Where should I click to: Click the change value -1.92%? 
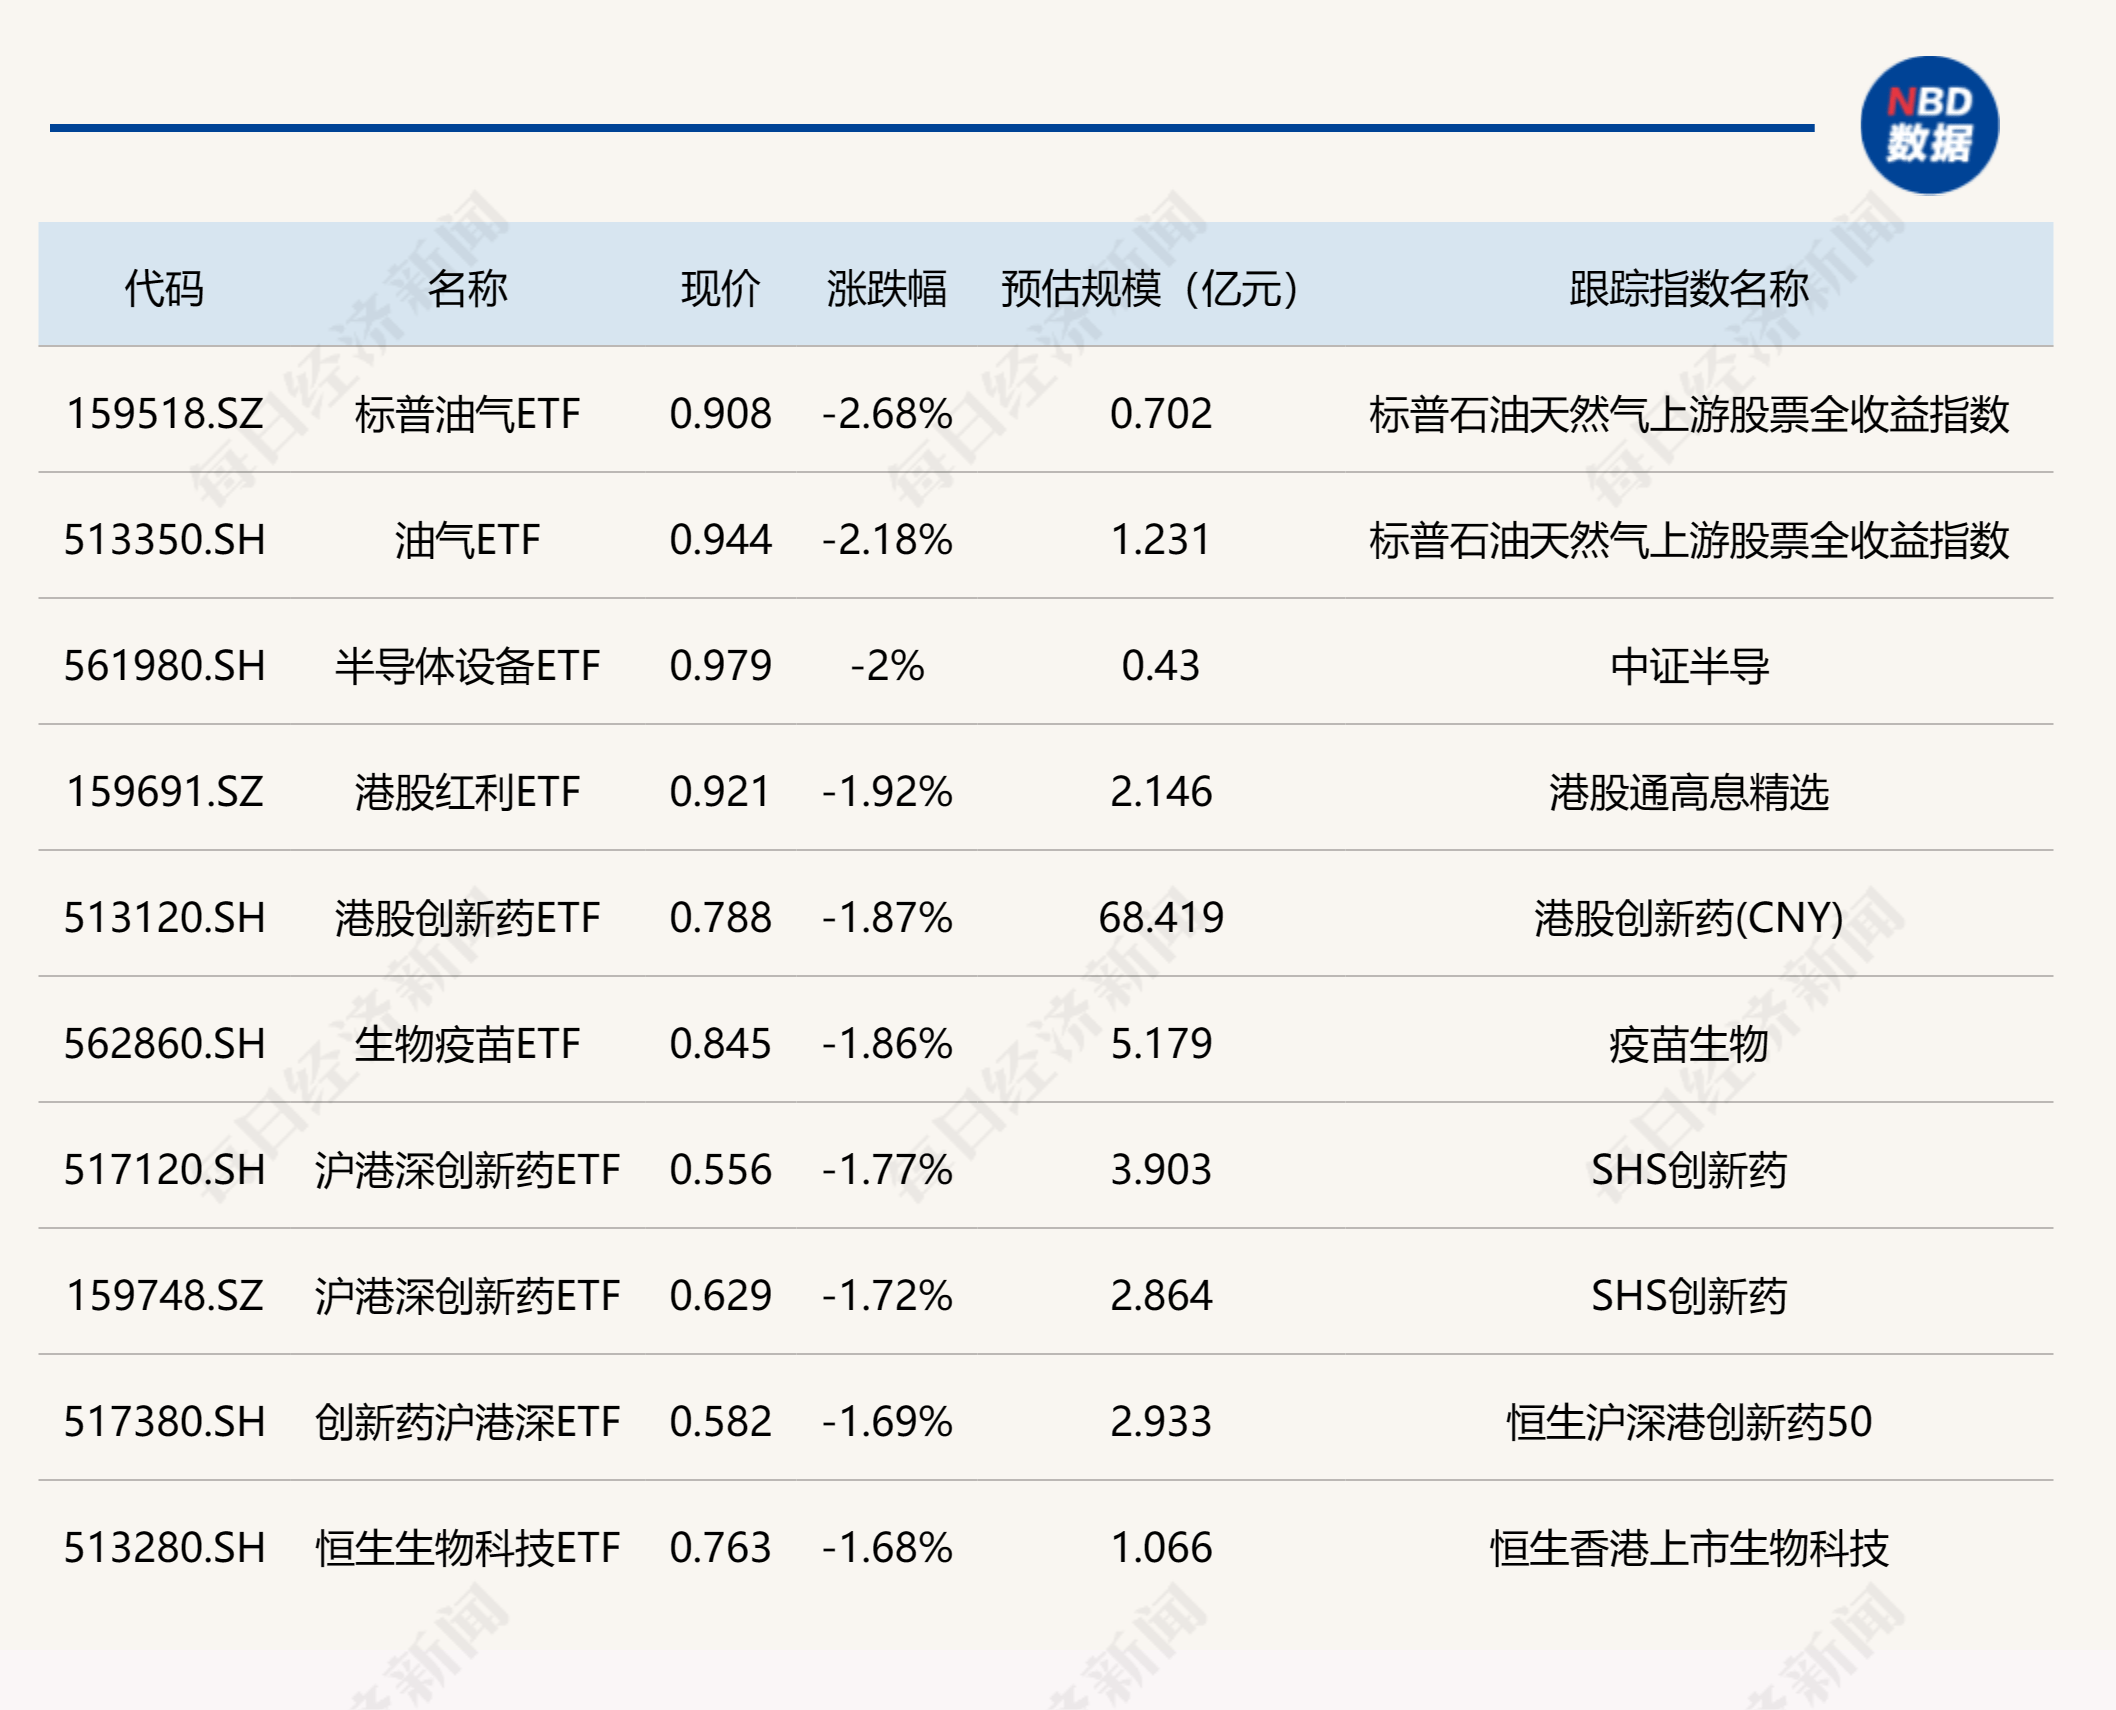(x=887, y=792)
